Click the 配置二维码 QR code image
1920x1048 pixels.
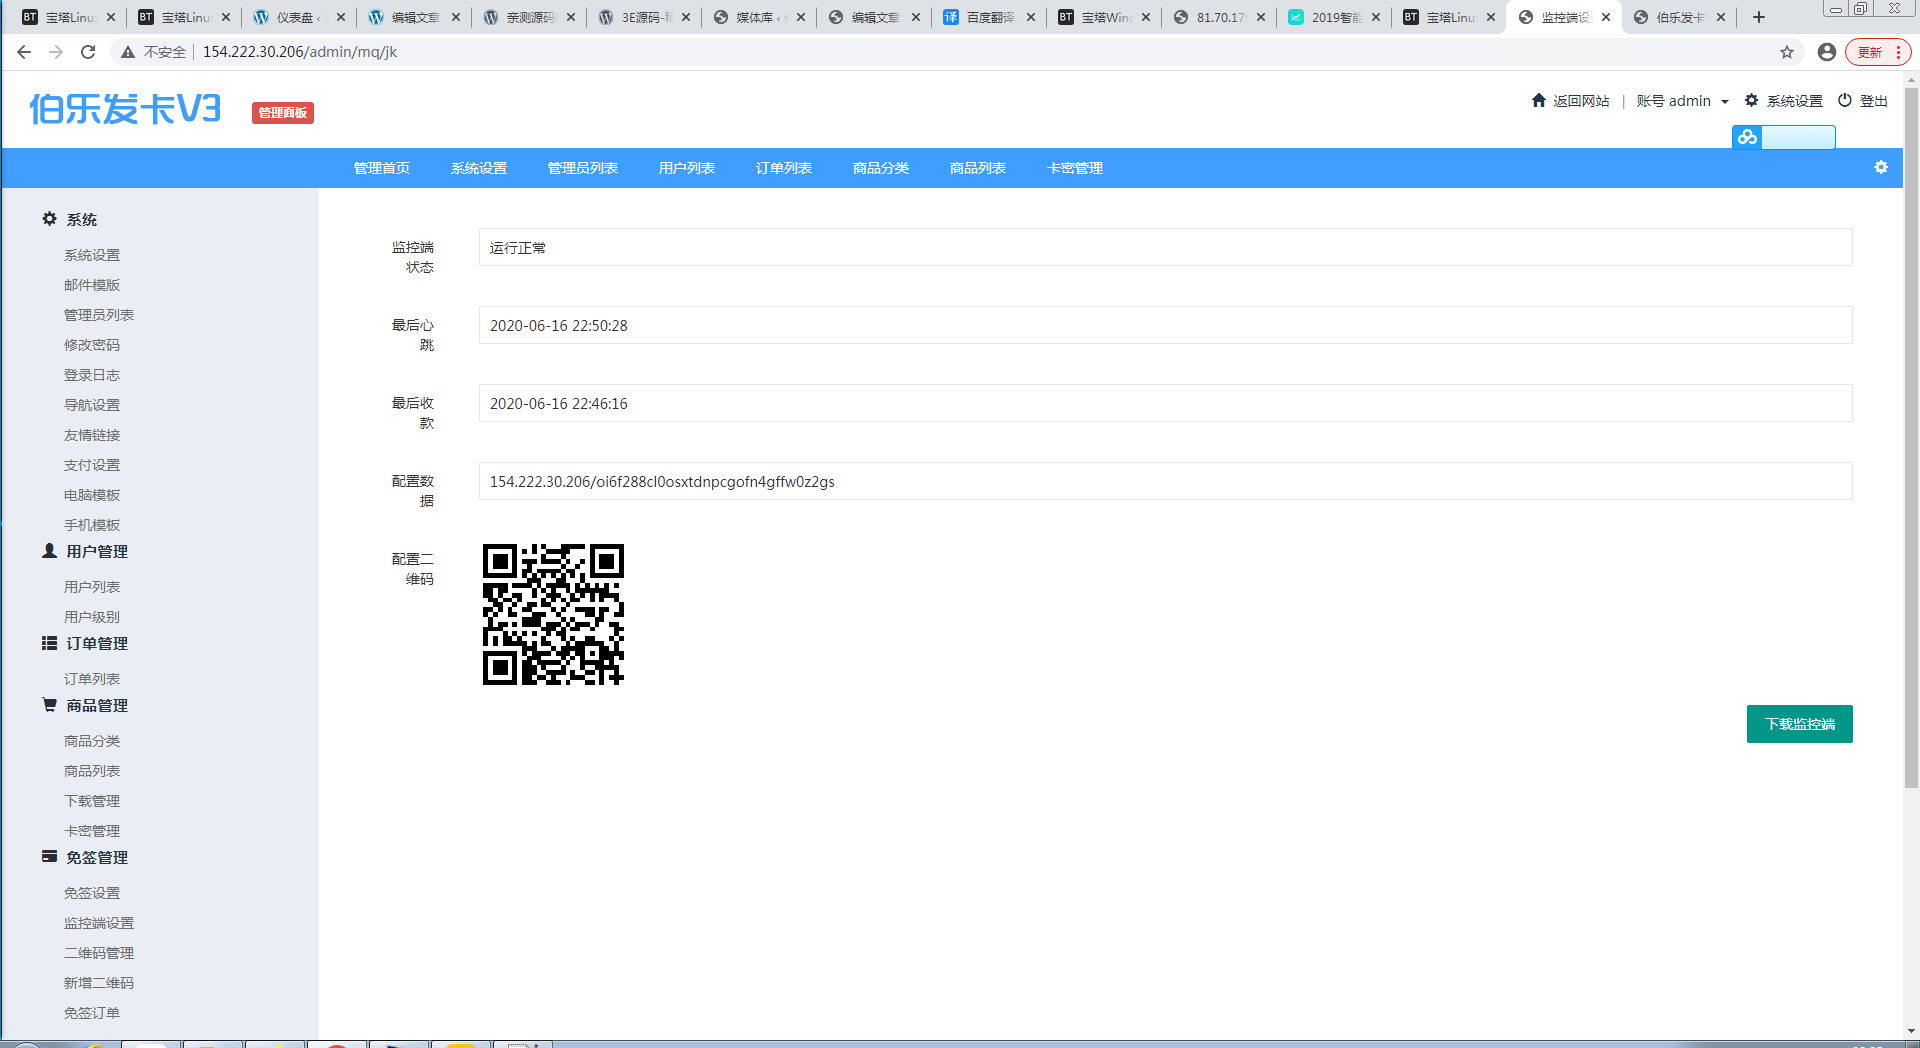coord(553,614)
